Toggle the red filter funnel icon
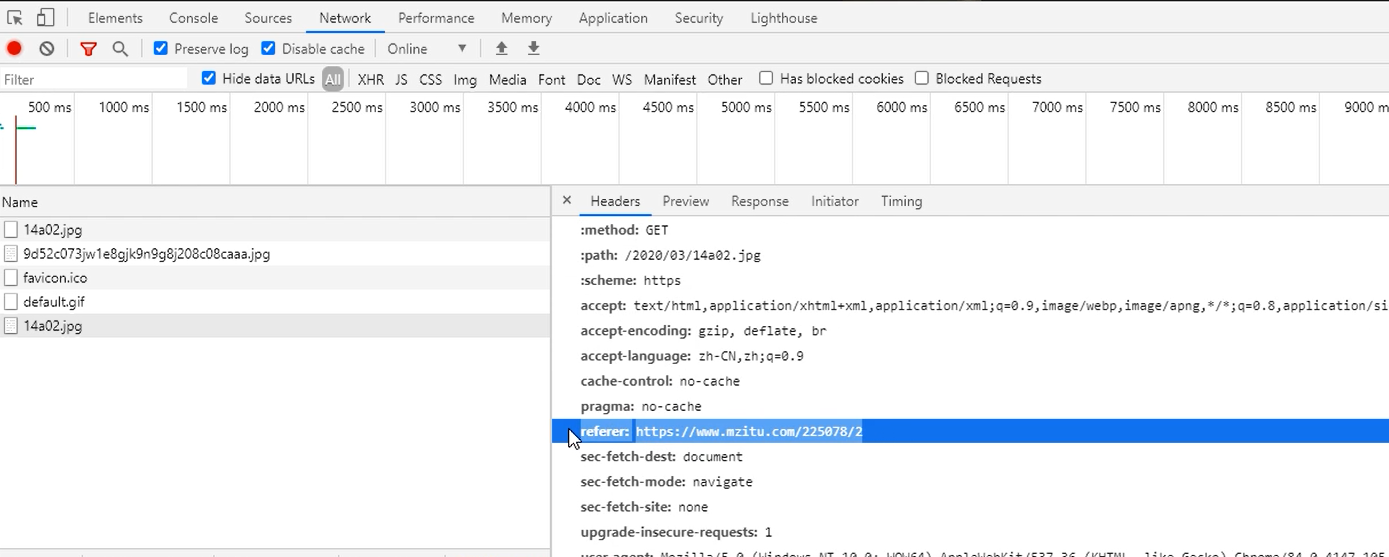This screenshot has width=1389, height=557. click(89, 49)
